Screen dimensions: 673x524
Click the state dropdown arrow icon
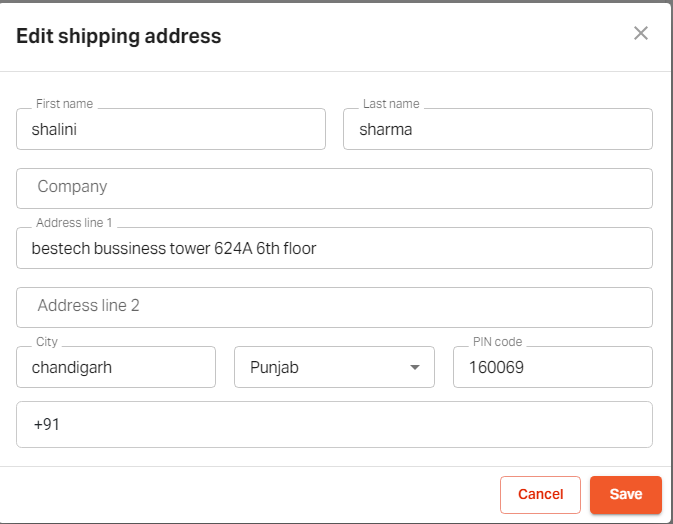(415, 367)
